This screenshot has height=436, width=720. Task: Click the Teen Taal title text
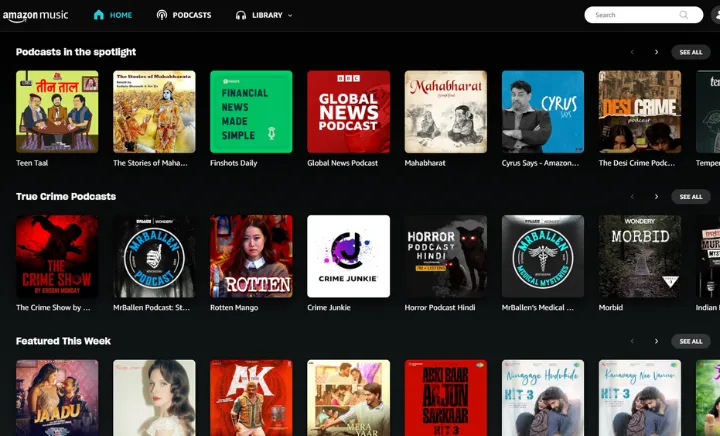coord(32,163)
